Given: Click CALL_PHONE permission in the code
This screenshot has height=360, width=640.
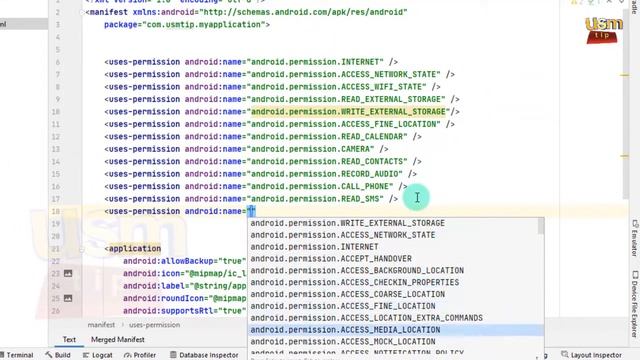Looking at the screenshot, I should click(x=365, y=187).
